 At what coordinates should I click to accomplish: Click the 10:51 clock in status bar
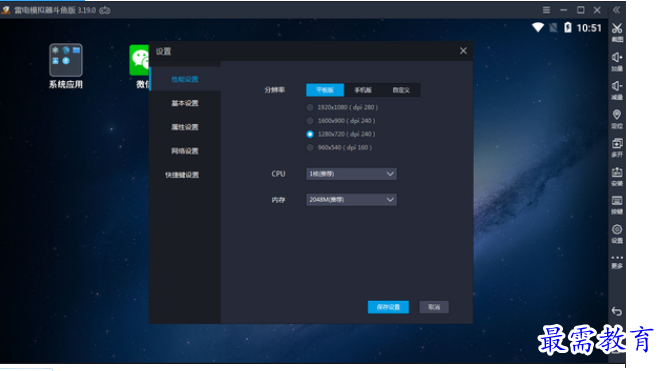click(x=589, y=28)
